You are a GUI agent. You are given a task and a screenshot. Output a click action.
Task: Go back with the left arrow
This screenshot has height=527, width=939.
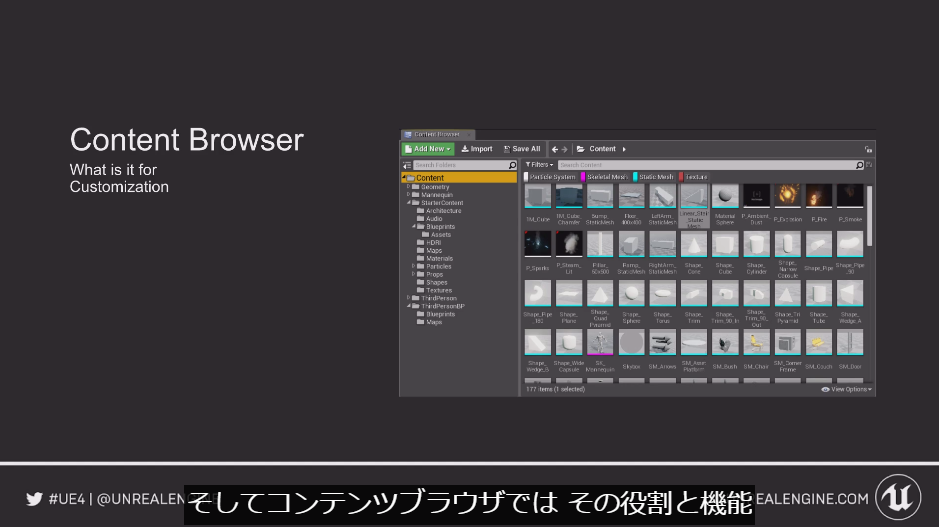coord(555,149)
